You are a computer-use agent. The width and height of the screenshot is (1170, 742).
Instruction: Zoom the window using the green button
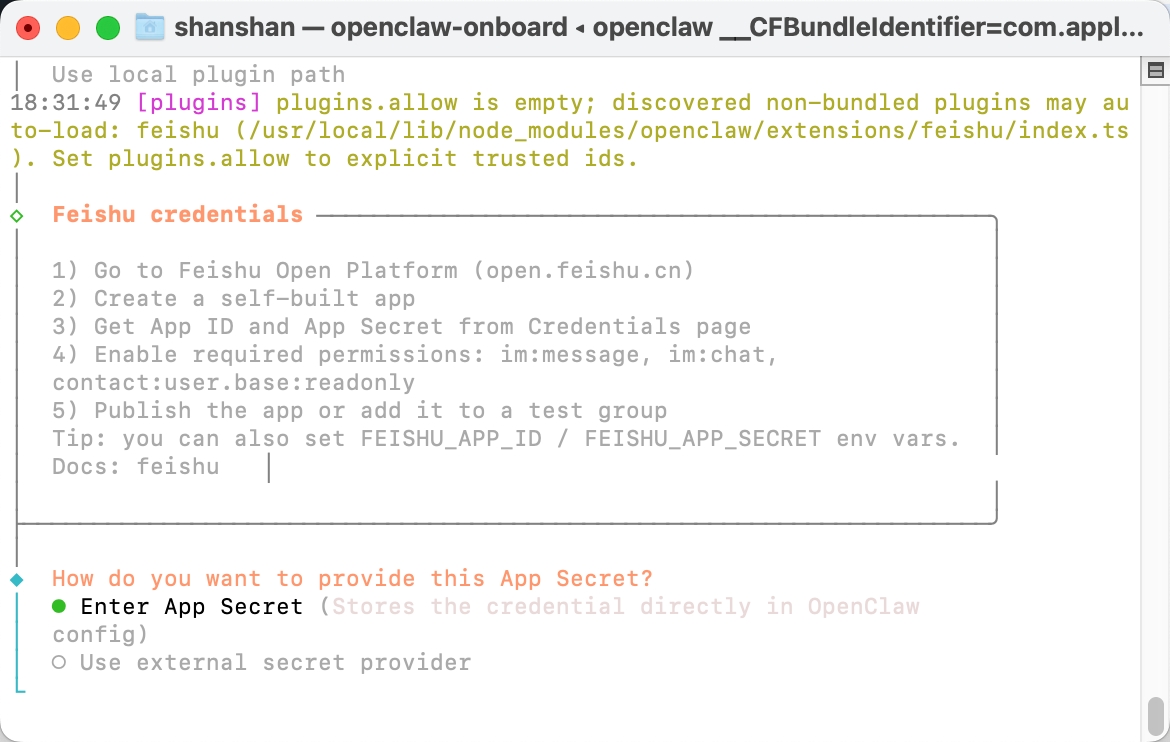pos(107,27)
